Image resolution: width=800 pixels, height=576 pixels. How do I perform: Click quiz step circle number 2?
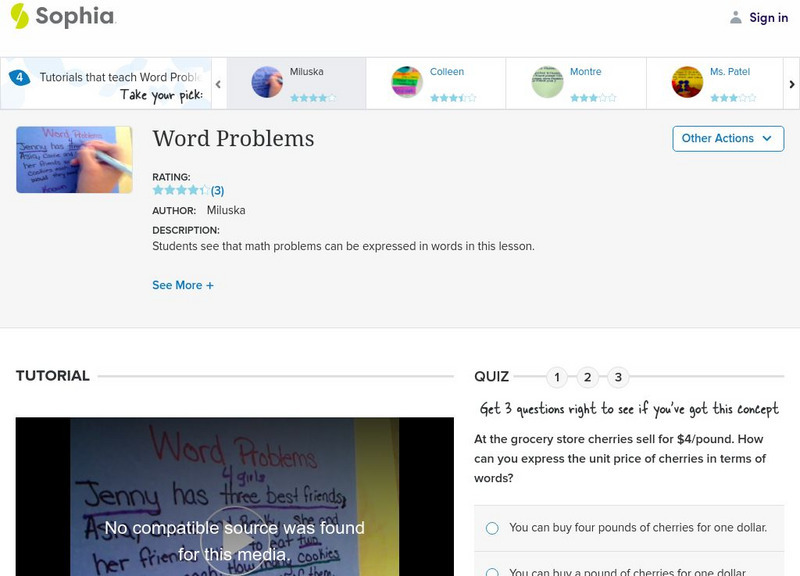click(x=588, y=377)
